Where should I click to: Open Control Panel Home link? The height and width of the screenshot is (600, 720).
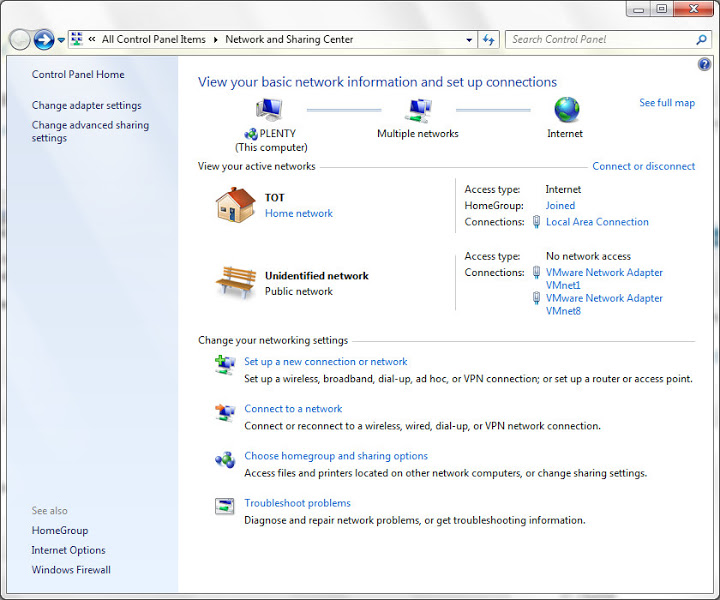pyautogui.click(x=78, y=74)
